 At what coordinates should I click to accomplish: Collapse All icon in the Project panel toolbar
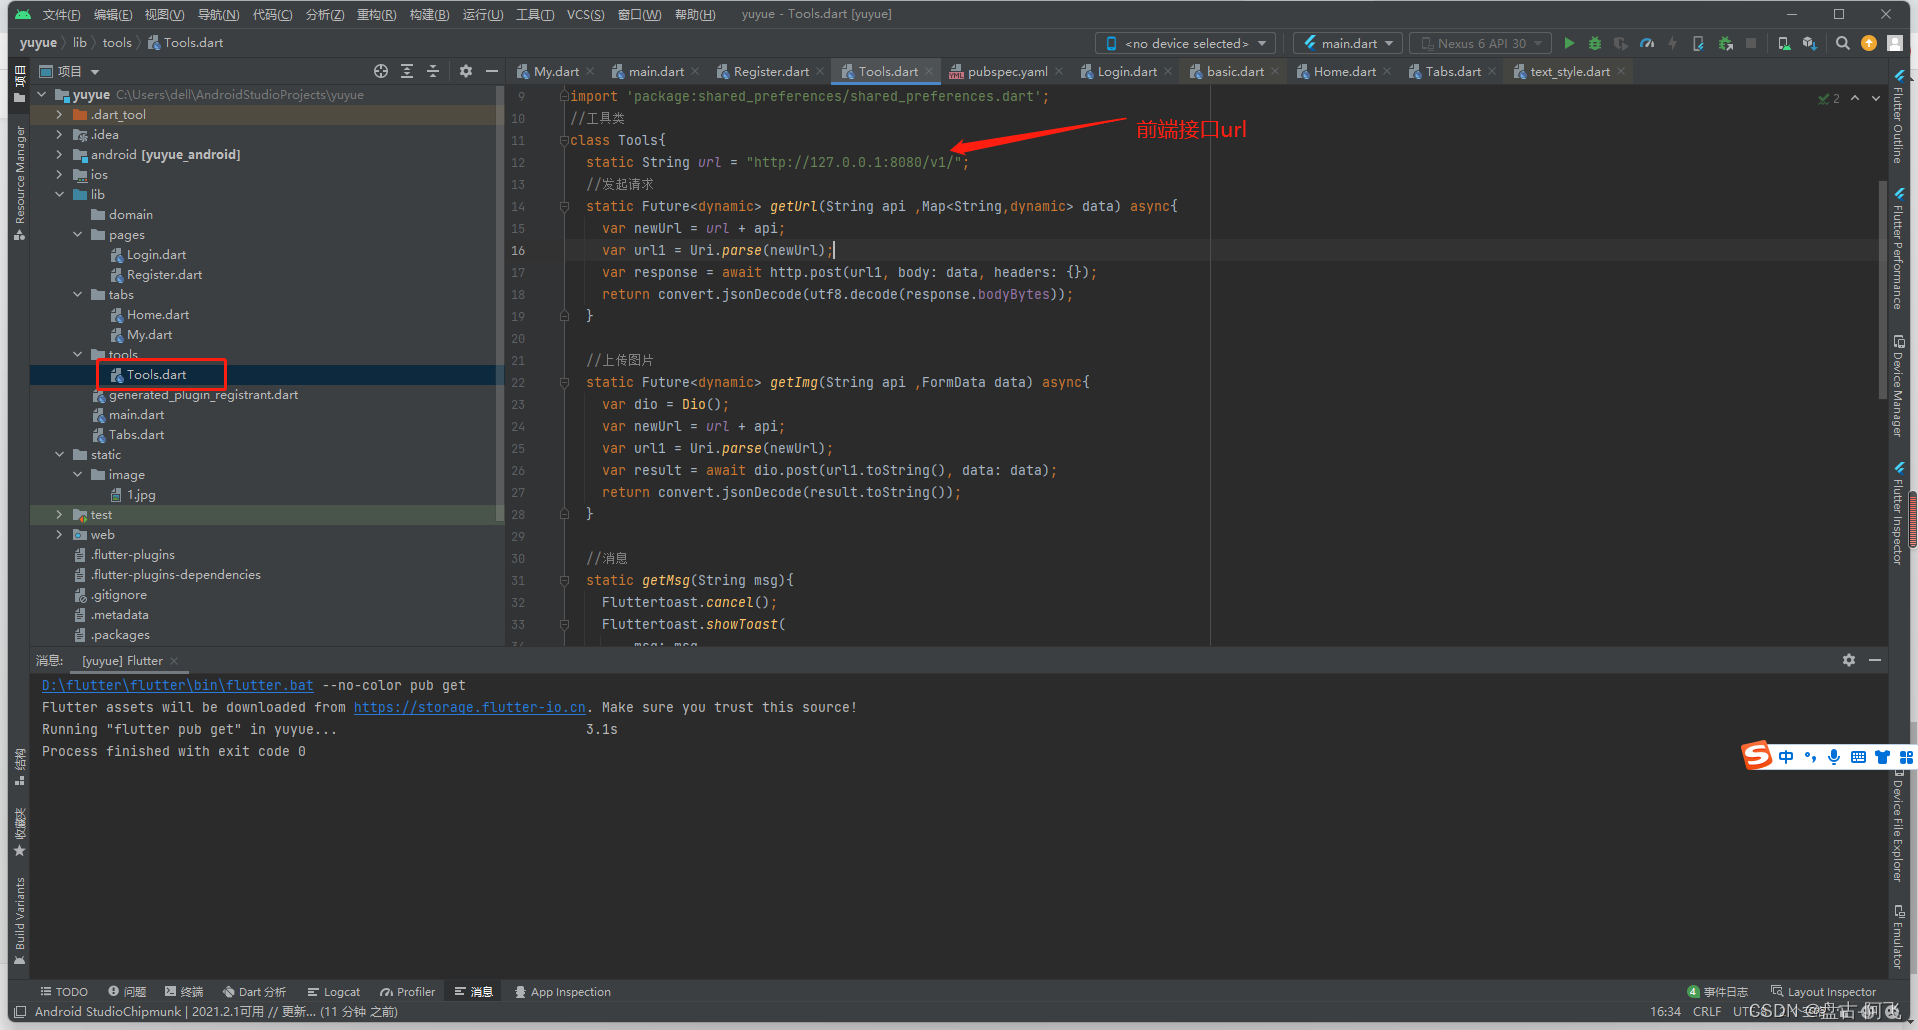pos(432,71)
